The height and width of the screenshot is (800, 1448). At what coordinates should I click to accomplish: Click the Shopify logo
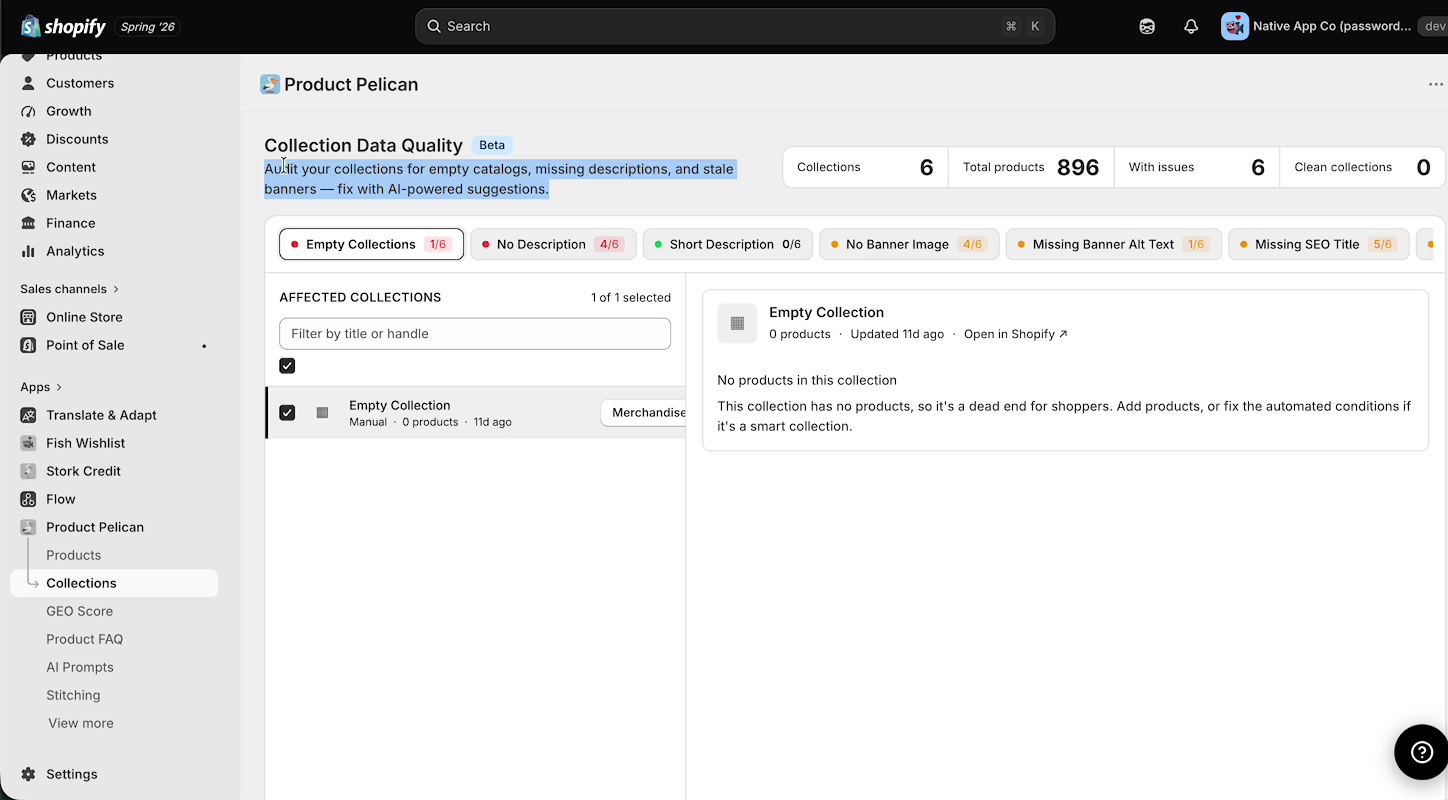[63, 26]
